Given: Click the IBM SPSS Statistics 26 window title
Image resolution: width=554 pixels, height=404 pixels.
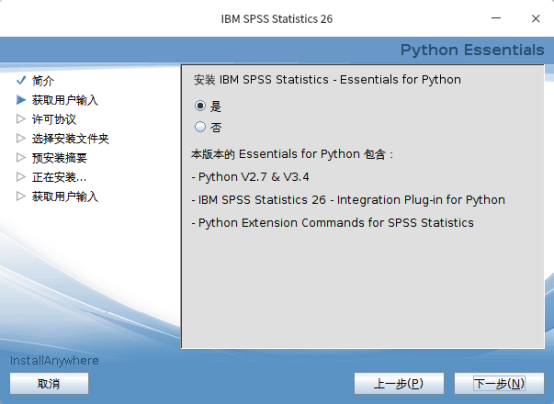Looking at the screenshot, I should (x=277, y=19).
